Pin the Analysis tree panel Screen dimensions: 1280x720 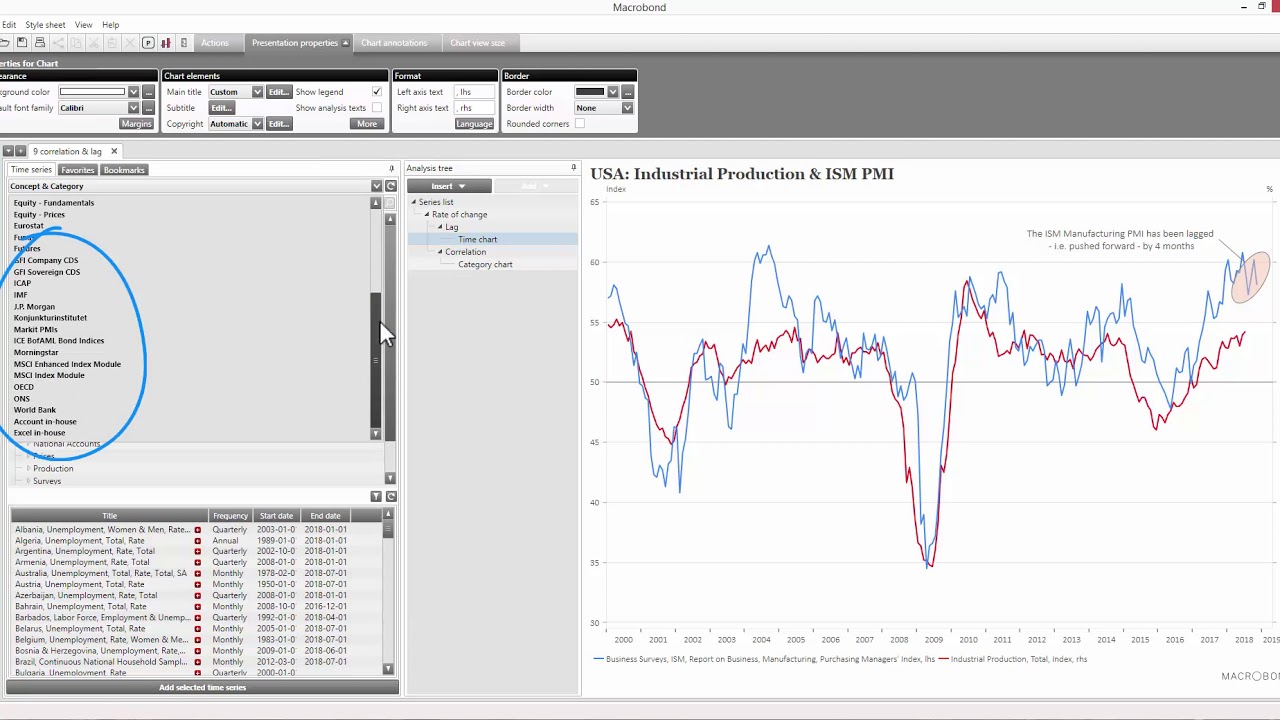click(x=573, y=168)
